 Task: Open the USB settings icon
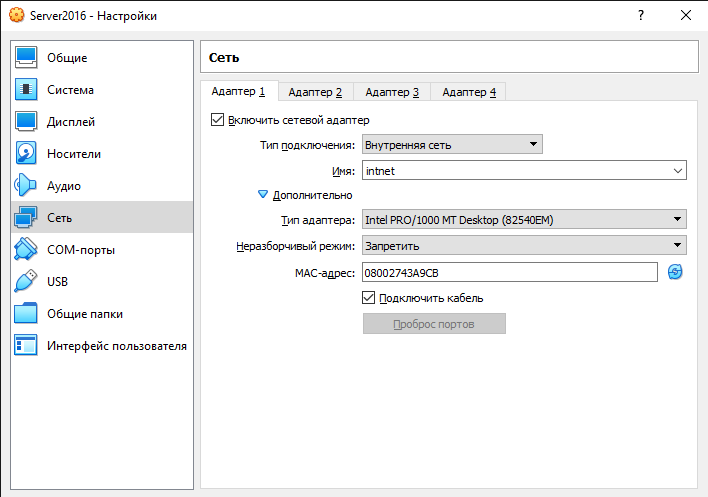point(26,282)
